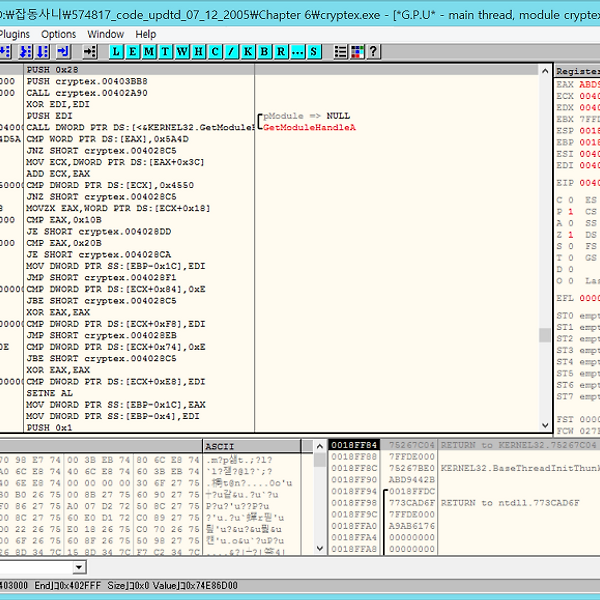Open the Window menu
This screenshot has height=600, width=600.
[x=106, y=34]
